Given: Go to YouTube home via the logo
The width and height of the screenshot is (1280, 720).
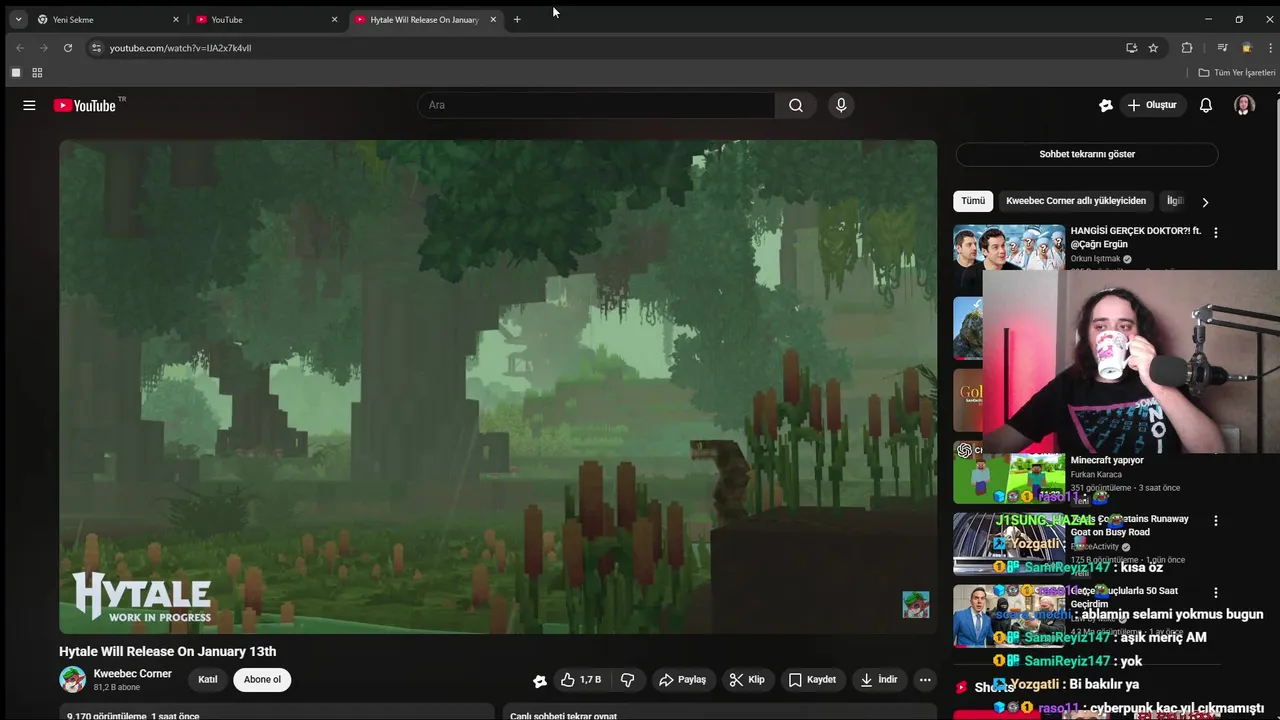Looking at the screenshot, I should click(x=85, y=105).
